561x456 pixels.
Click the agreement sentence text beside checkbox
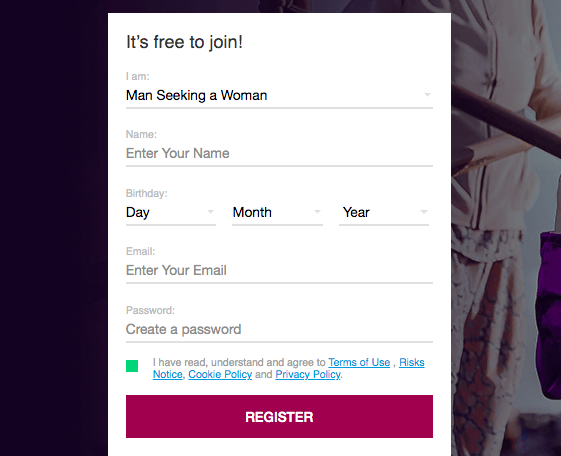coord(288,368)
